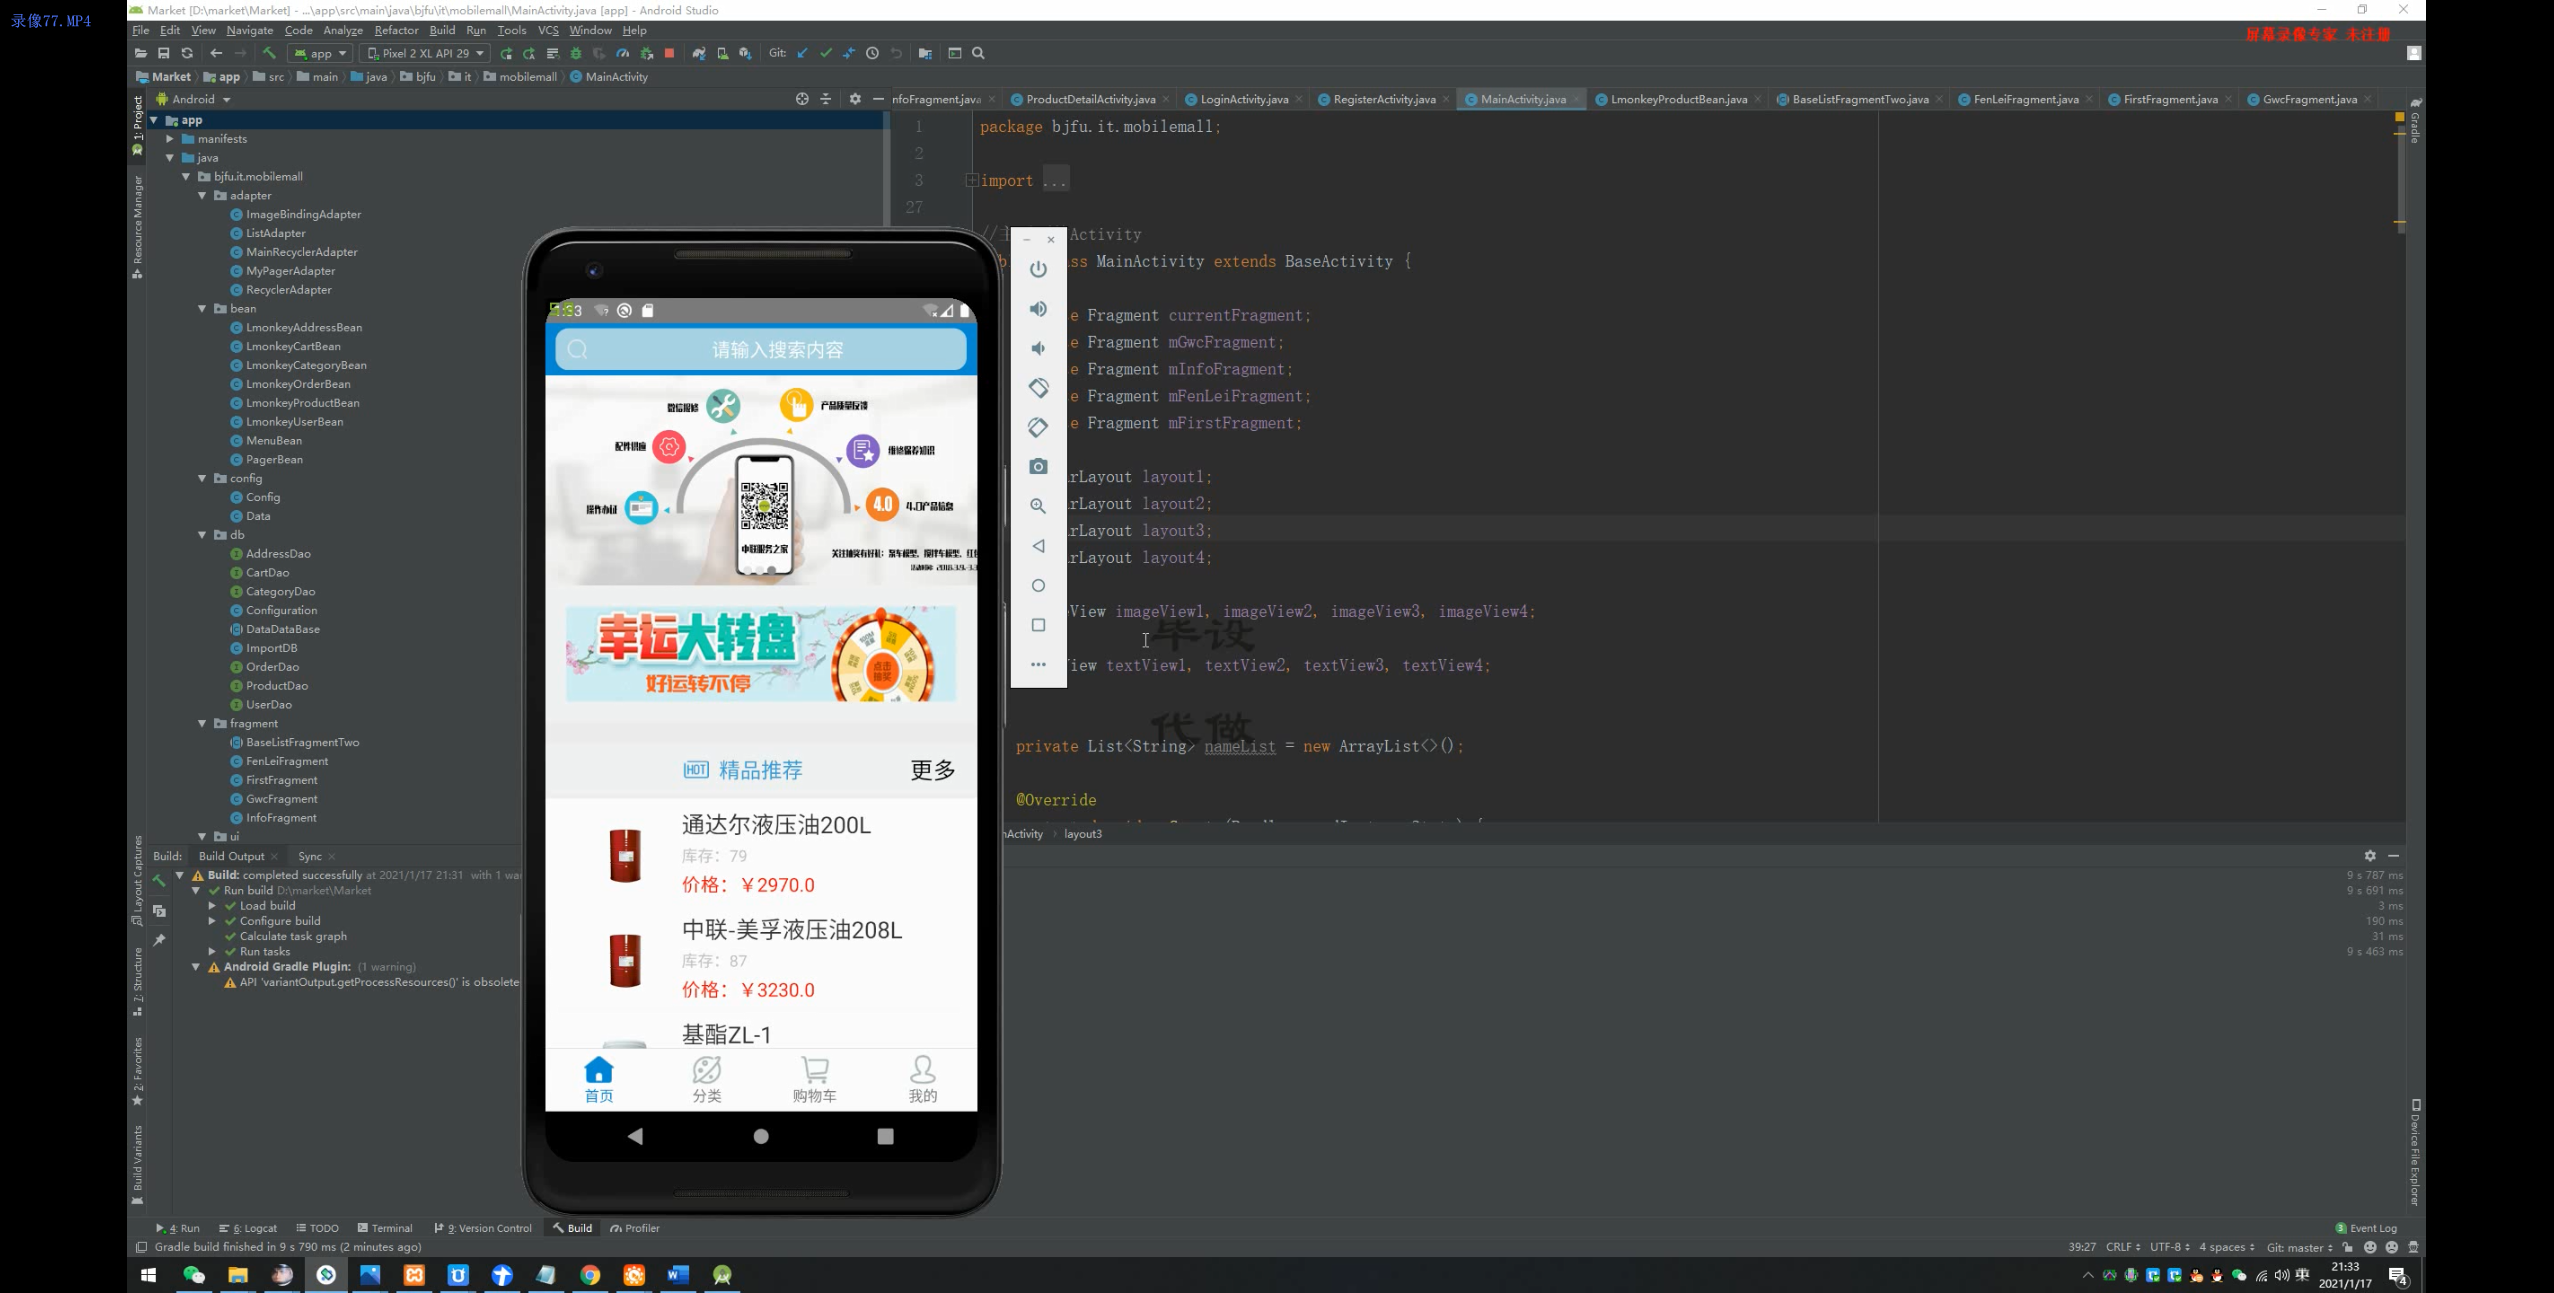Click emulator more options ellipsis button
This screenshot has height=1293, width=2554.
pyautogui.click(x=1038, y=664)
